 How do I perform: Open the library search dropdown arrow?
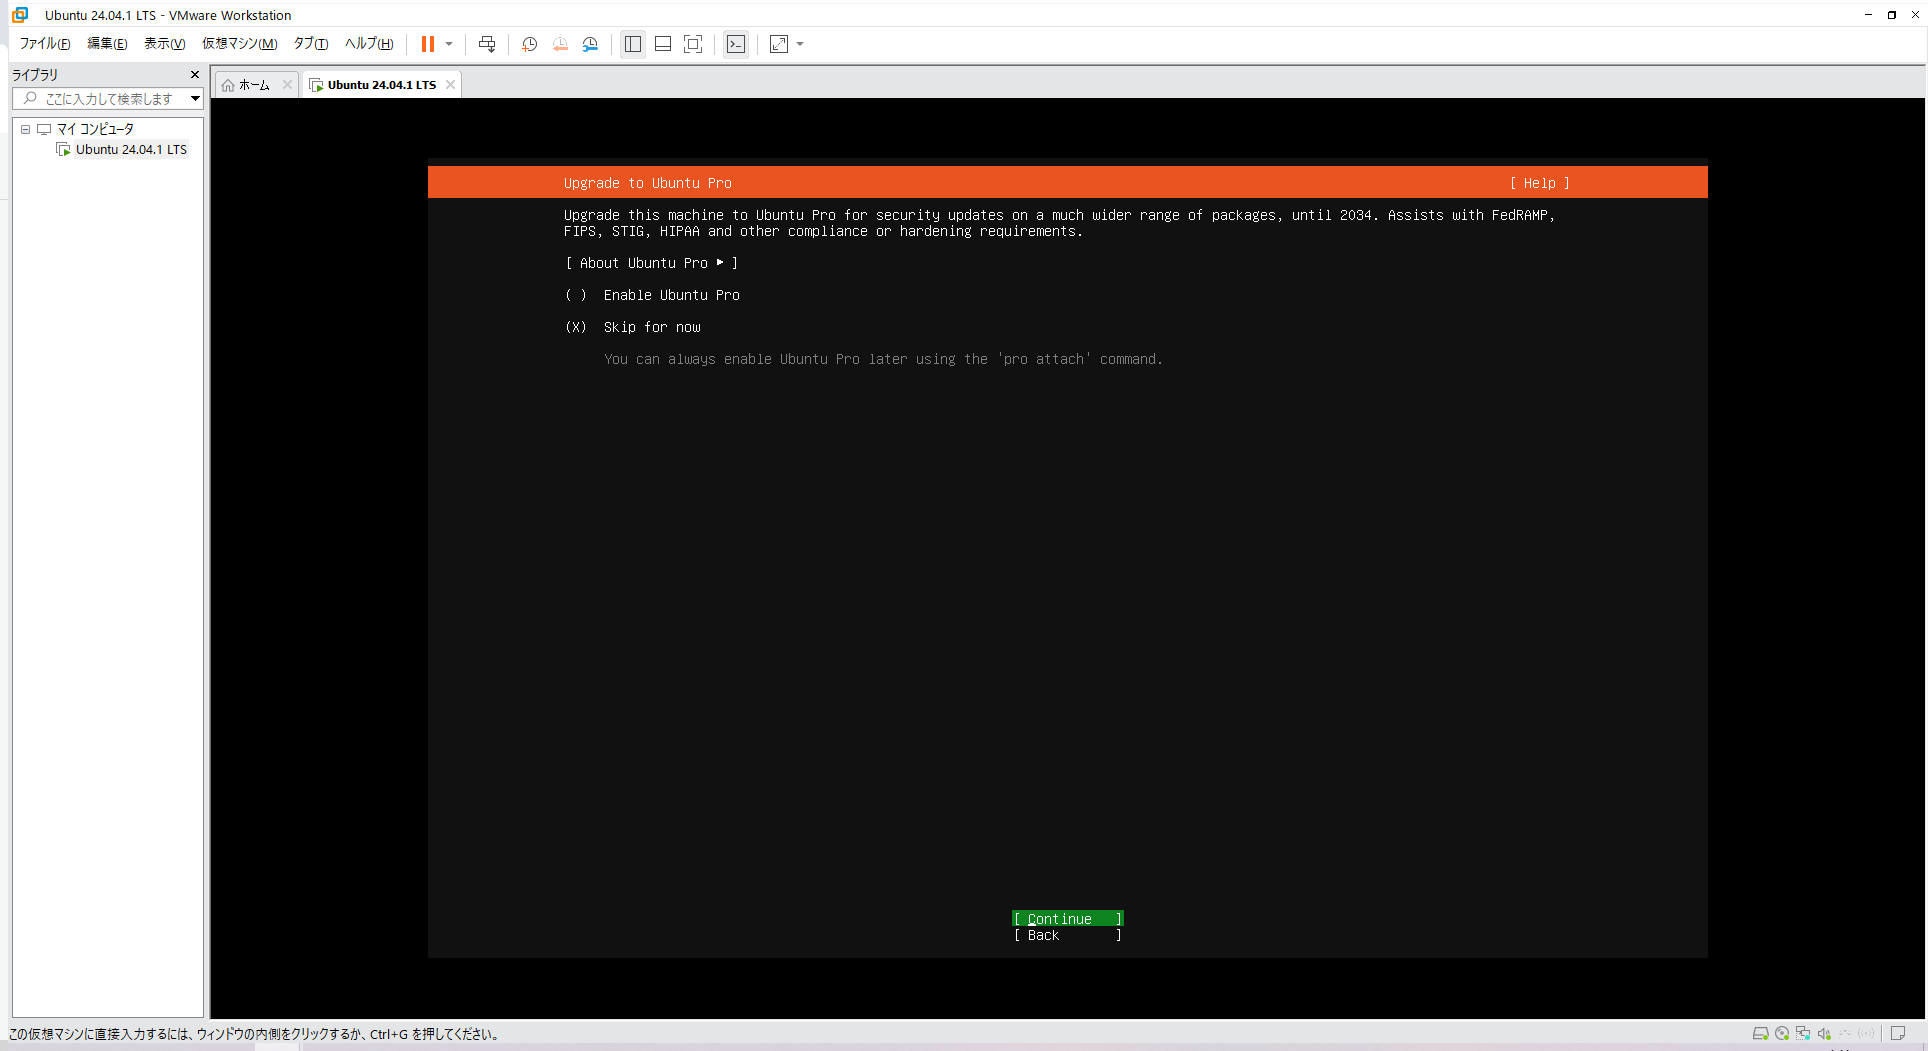(x=195, y=99)
